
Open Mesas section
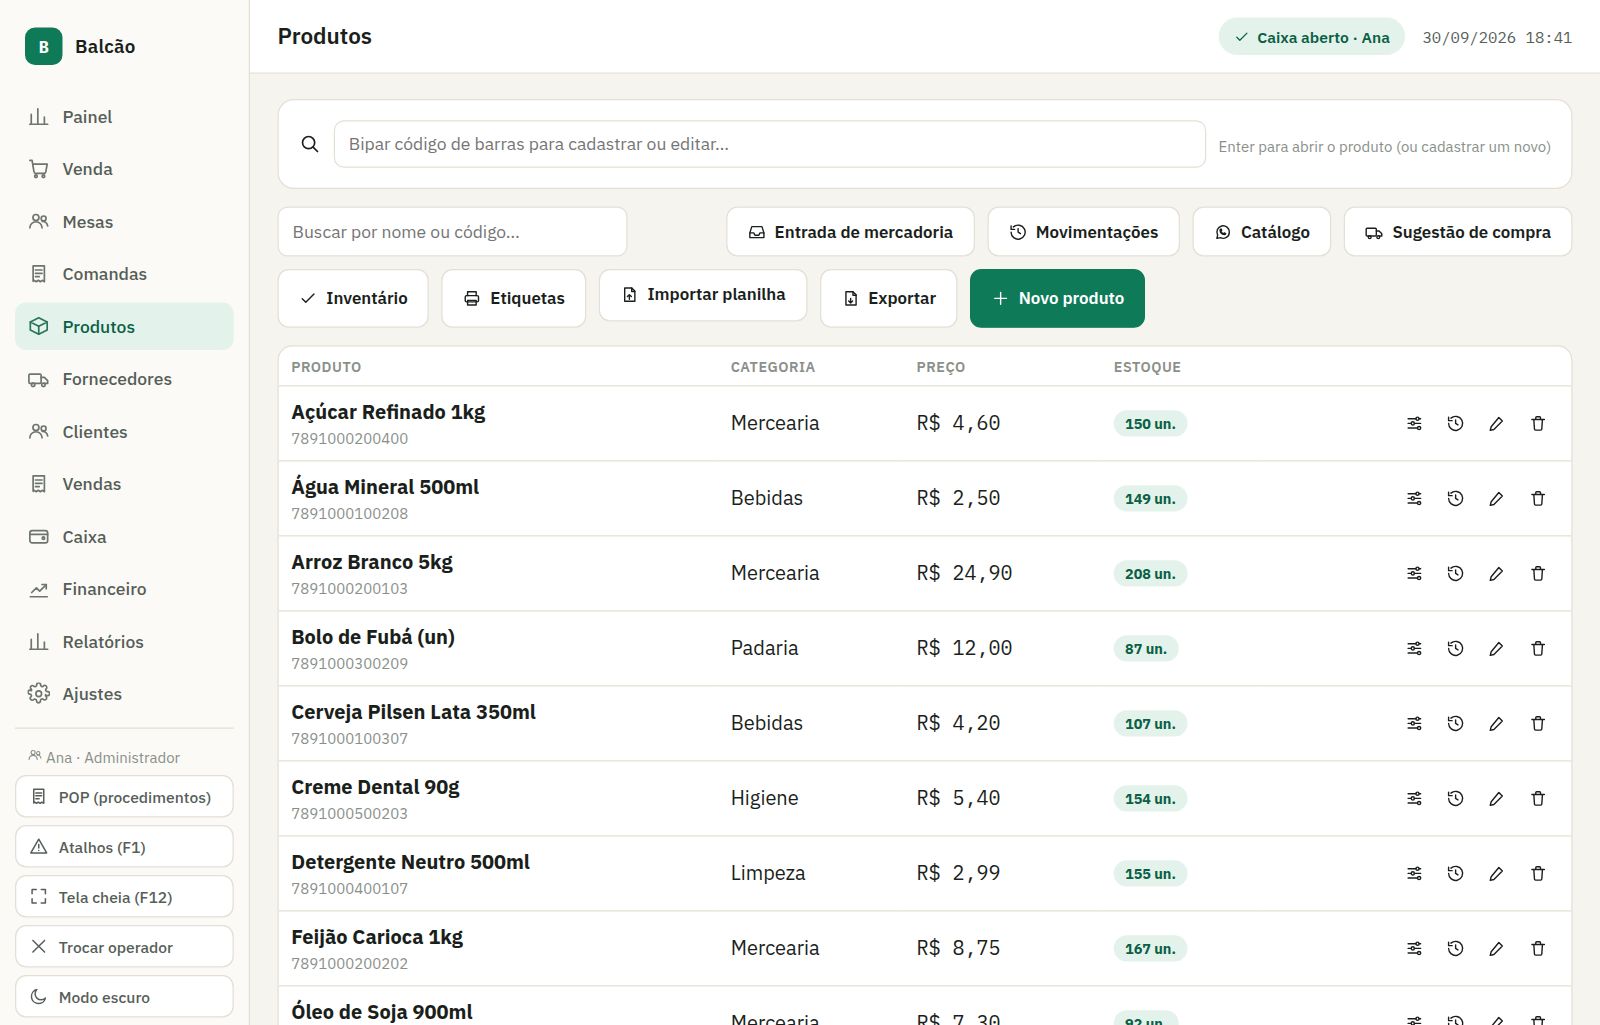(x=124, y=222)
